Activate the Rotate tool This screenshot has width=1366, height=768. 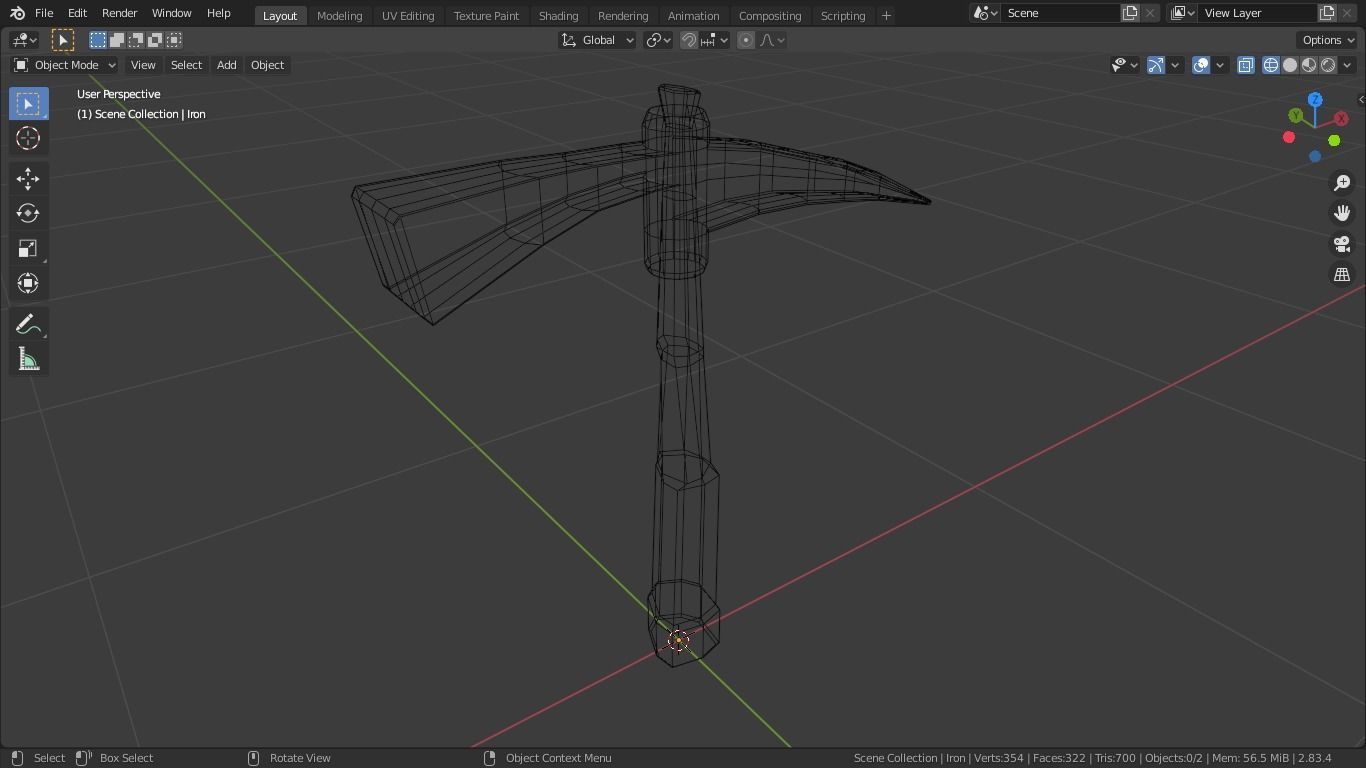28,213
